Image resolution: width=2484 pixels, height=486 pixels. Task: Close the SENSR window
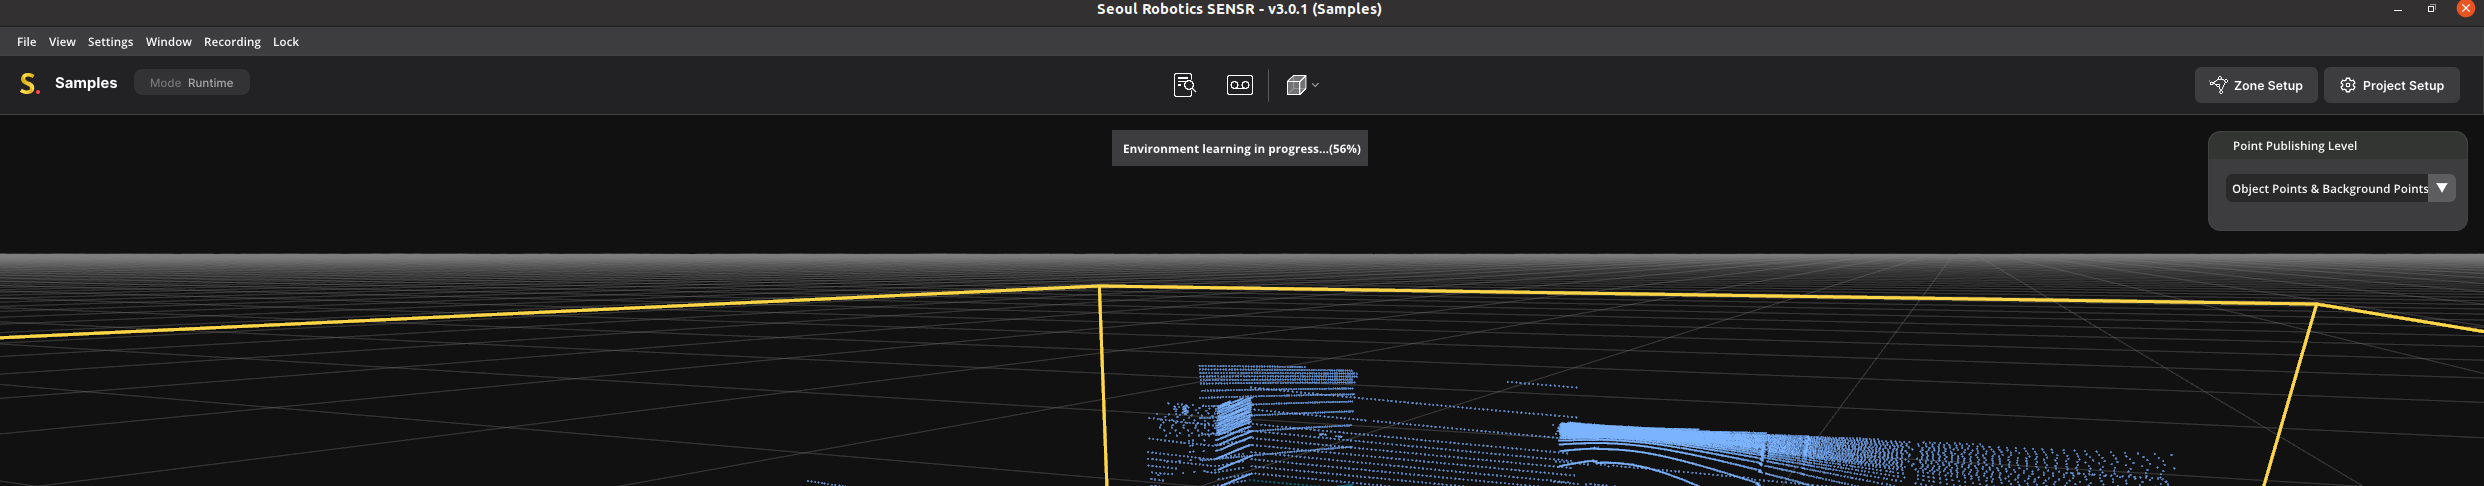pos(2465,8)
